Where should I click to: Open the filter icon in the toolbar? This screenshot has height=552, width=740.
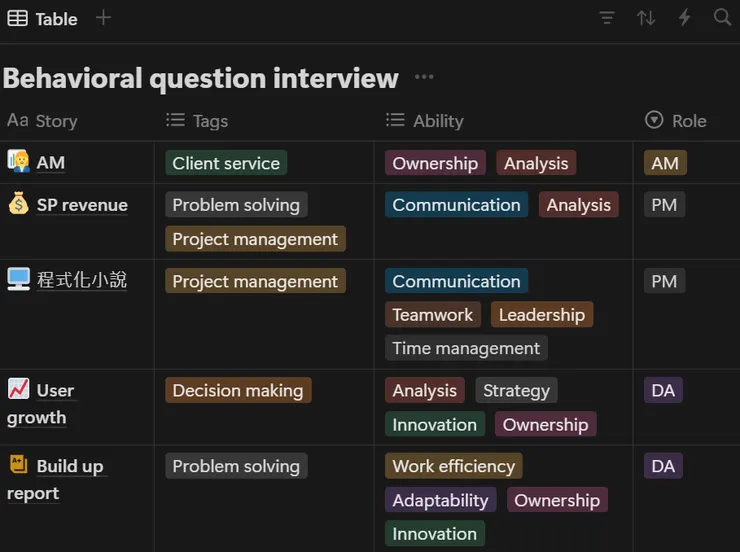click(x=606, y=18)
